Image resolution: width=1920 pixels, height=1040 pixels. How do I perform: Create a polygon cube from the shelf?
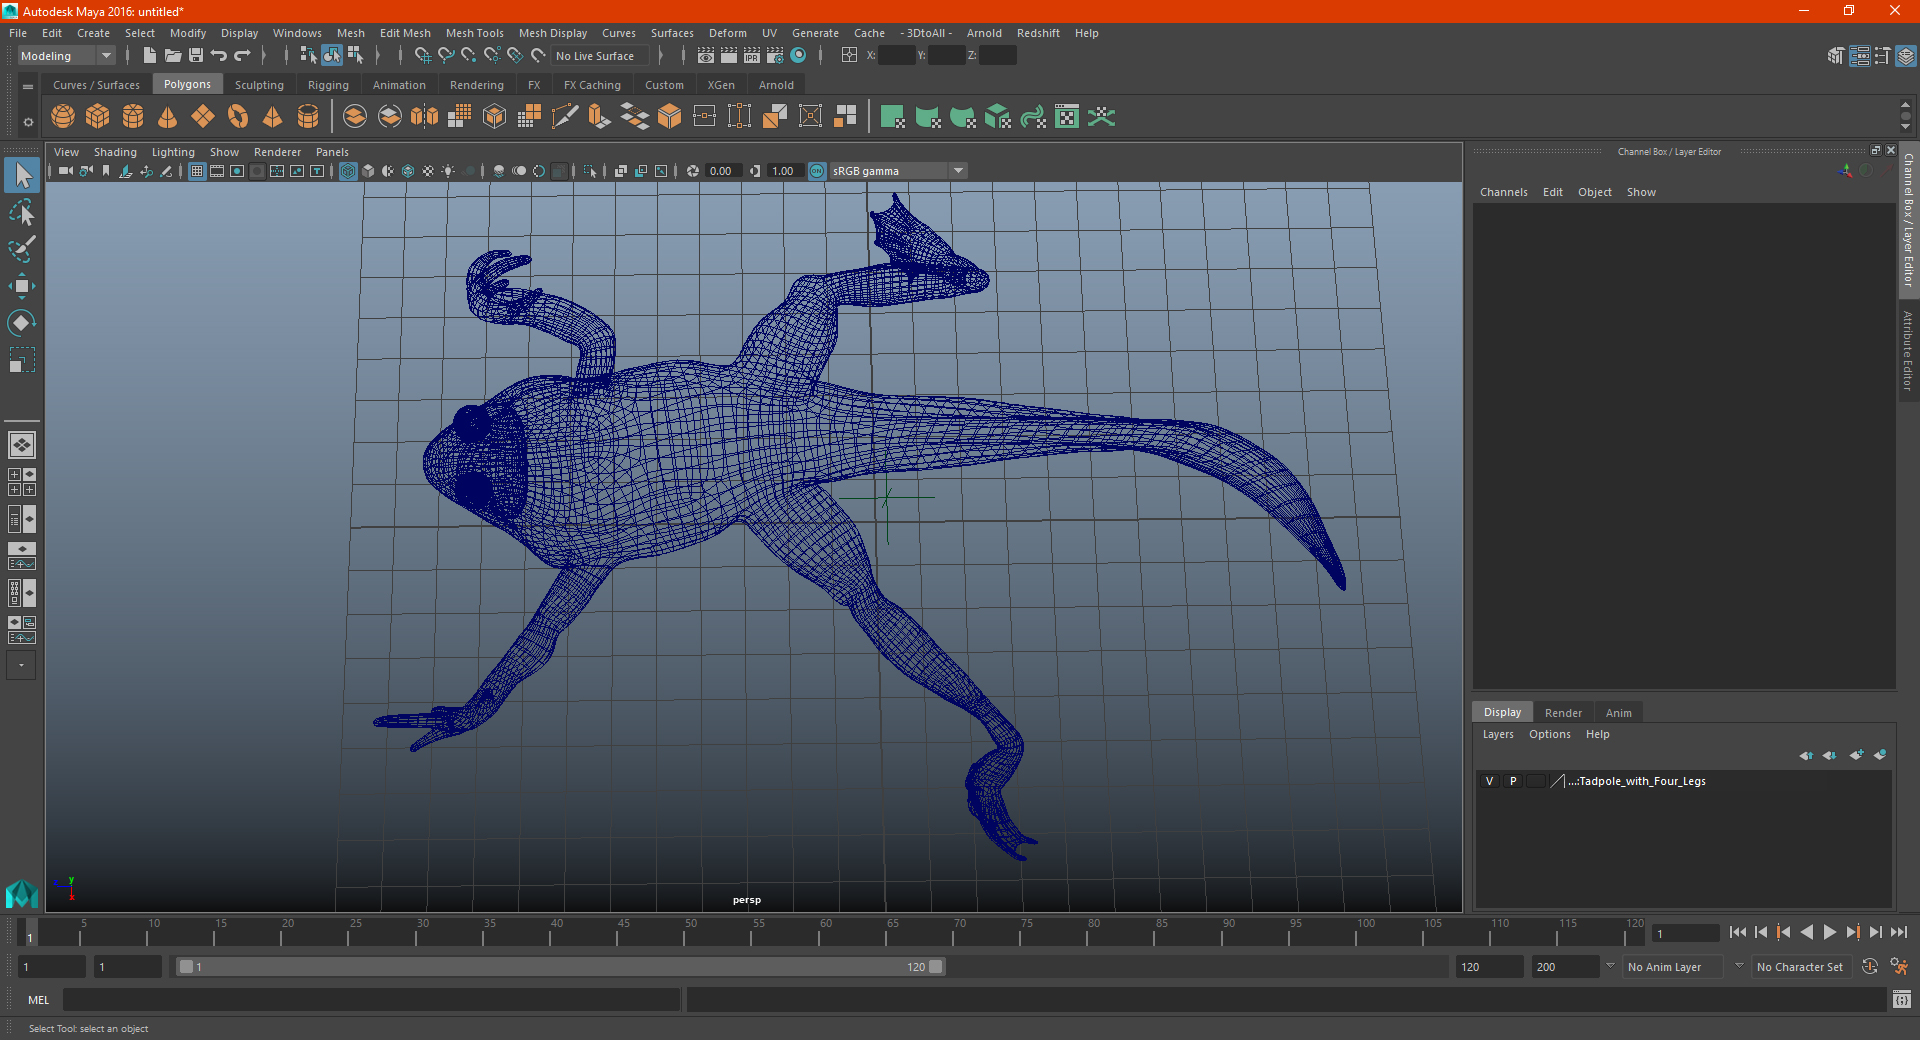[x=98, y=117]
